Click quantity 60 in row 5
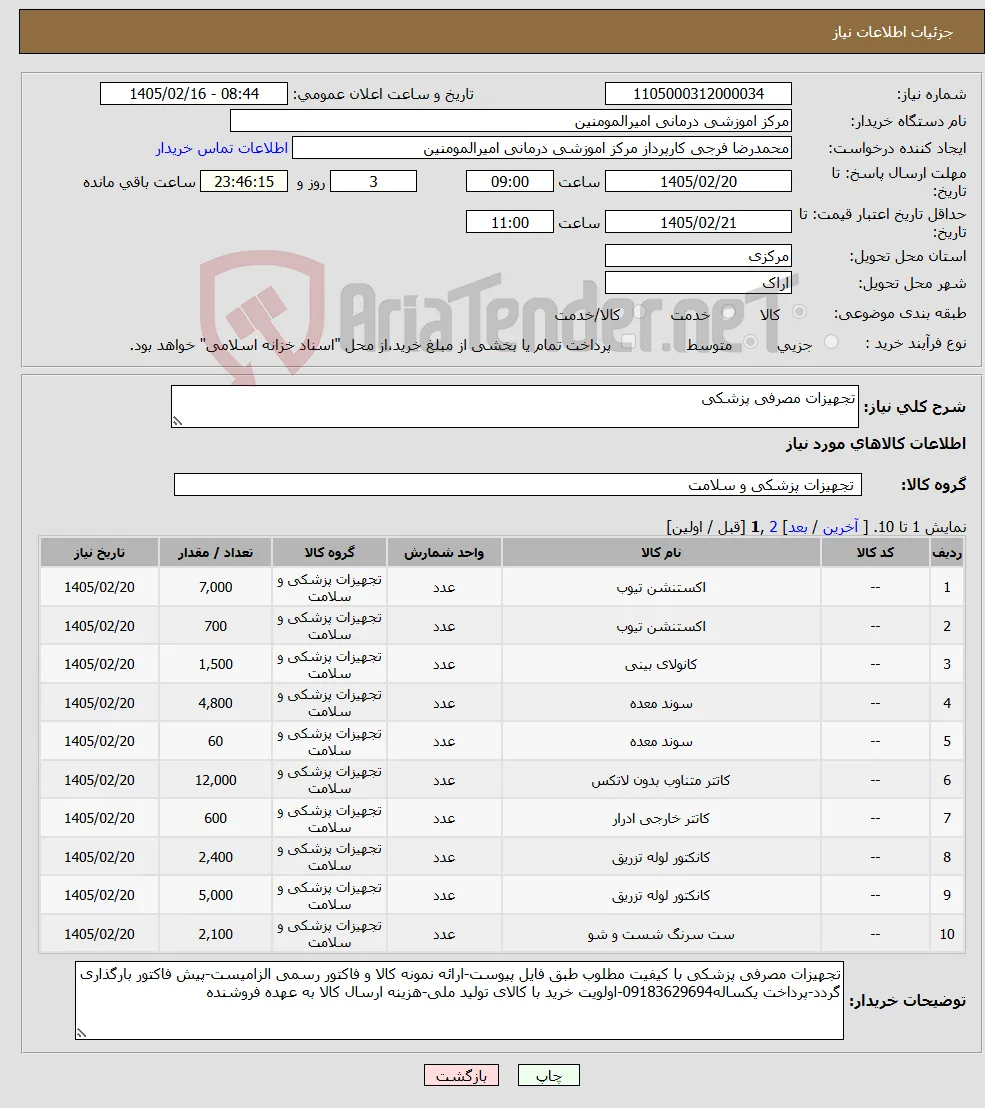 tap(216, 741)
